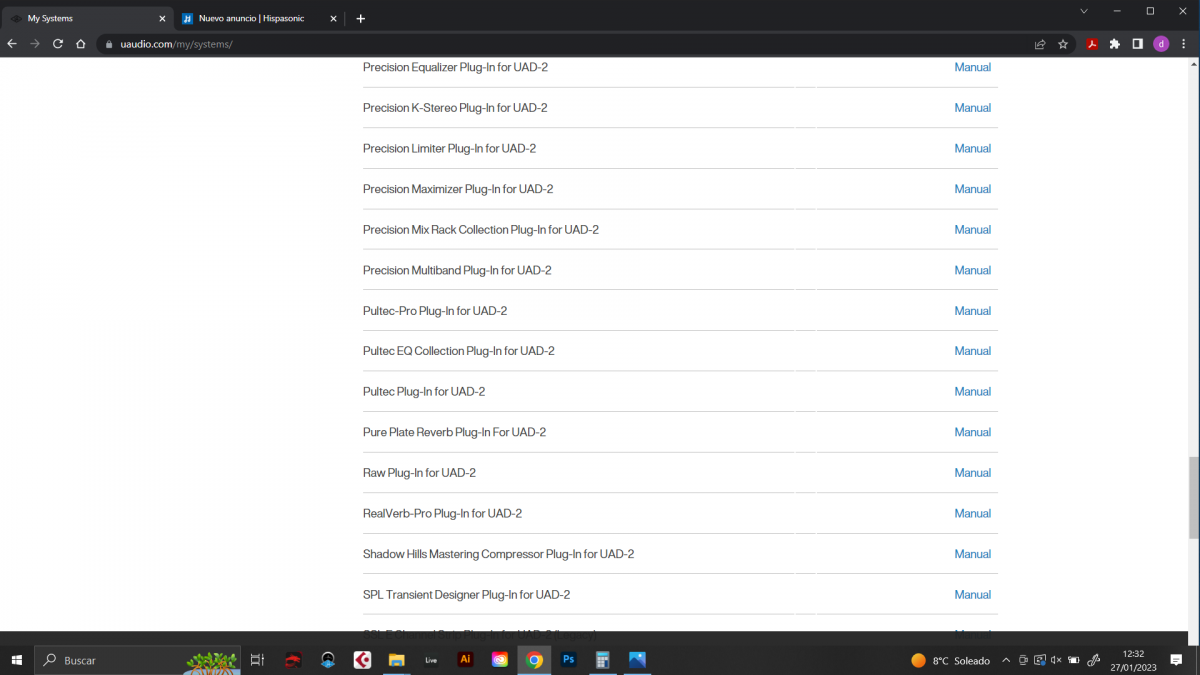This screenshot has width=1200, height=675.
Task: Open the Extensions puzzle menu
Action: [1115, 44]
